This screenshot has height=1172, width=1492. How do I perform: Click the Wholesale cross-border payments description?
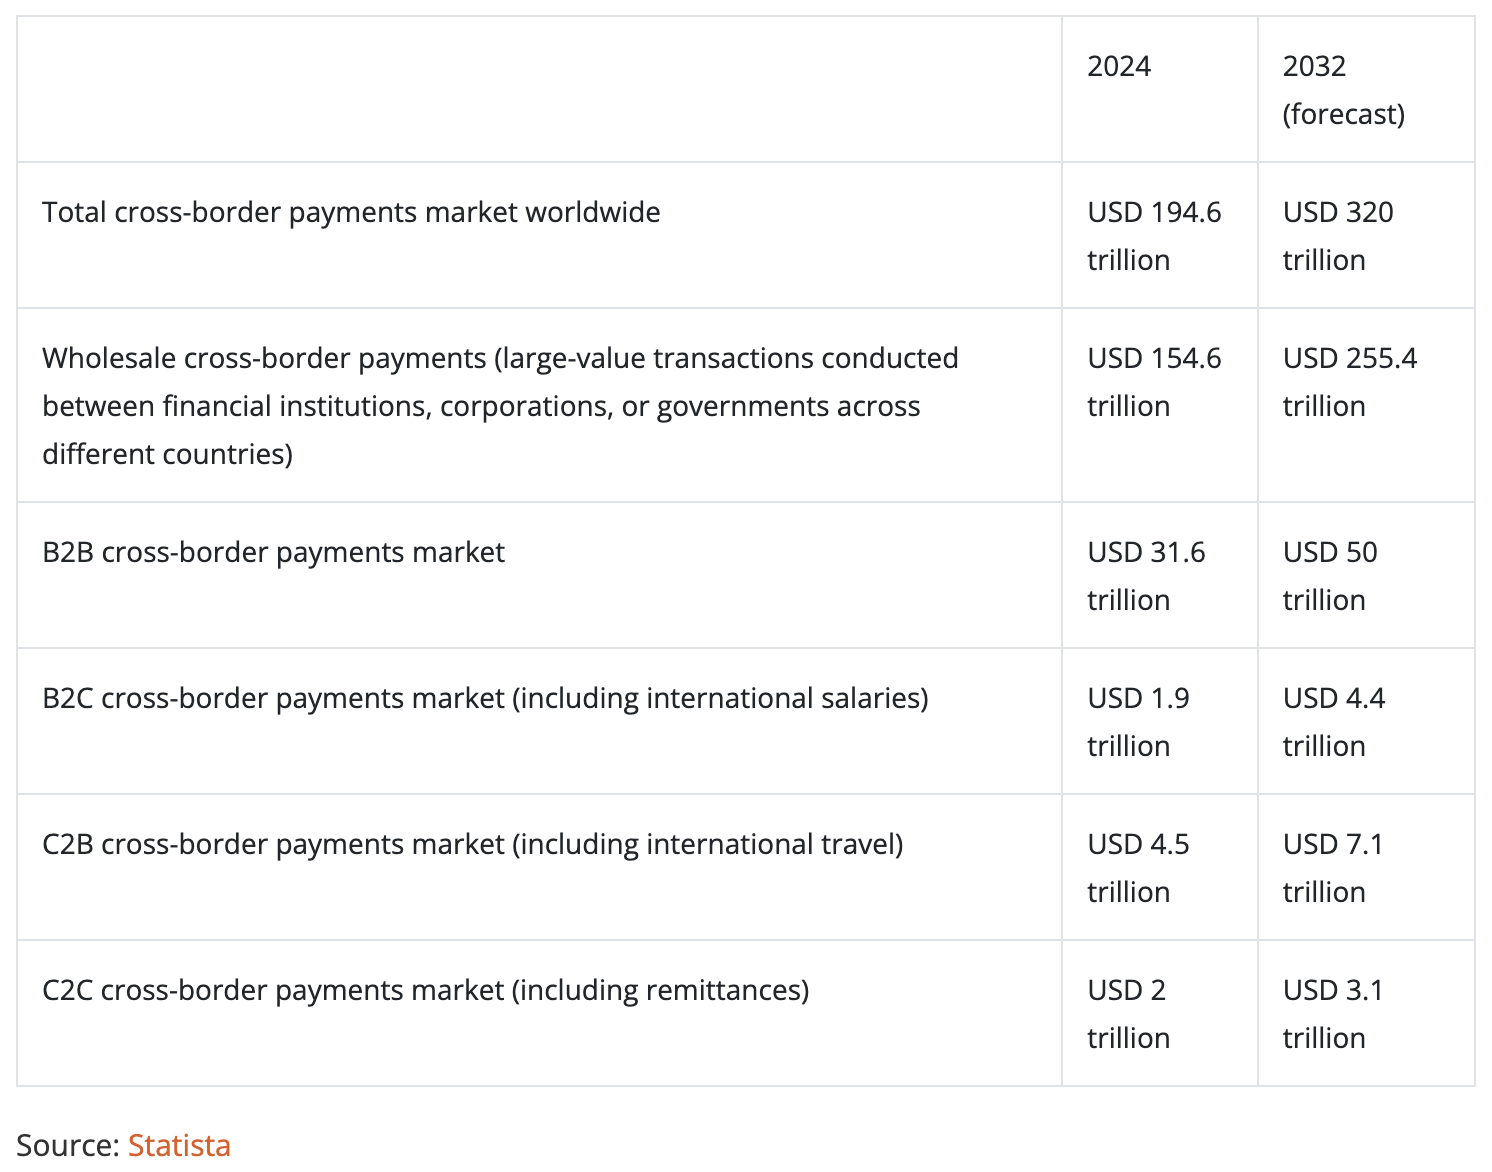500,406
